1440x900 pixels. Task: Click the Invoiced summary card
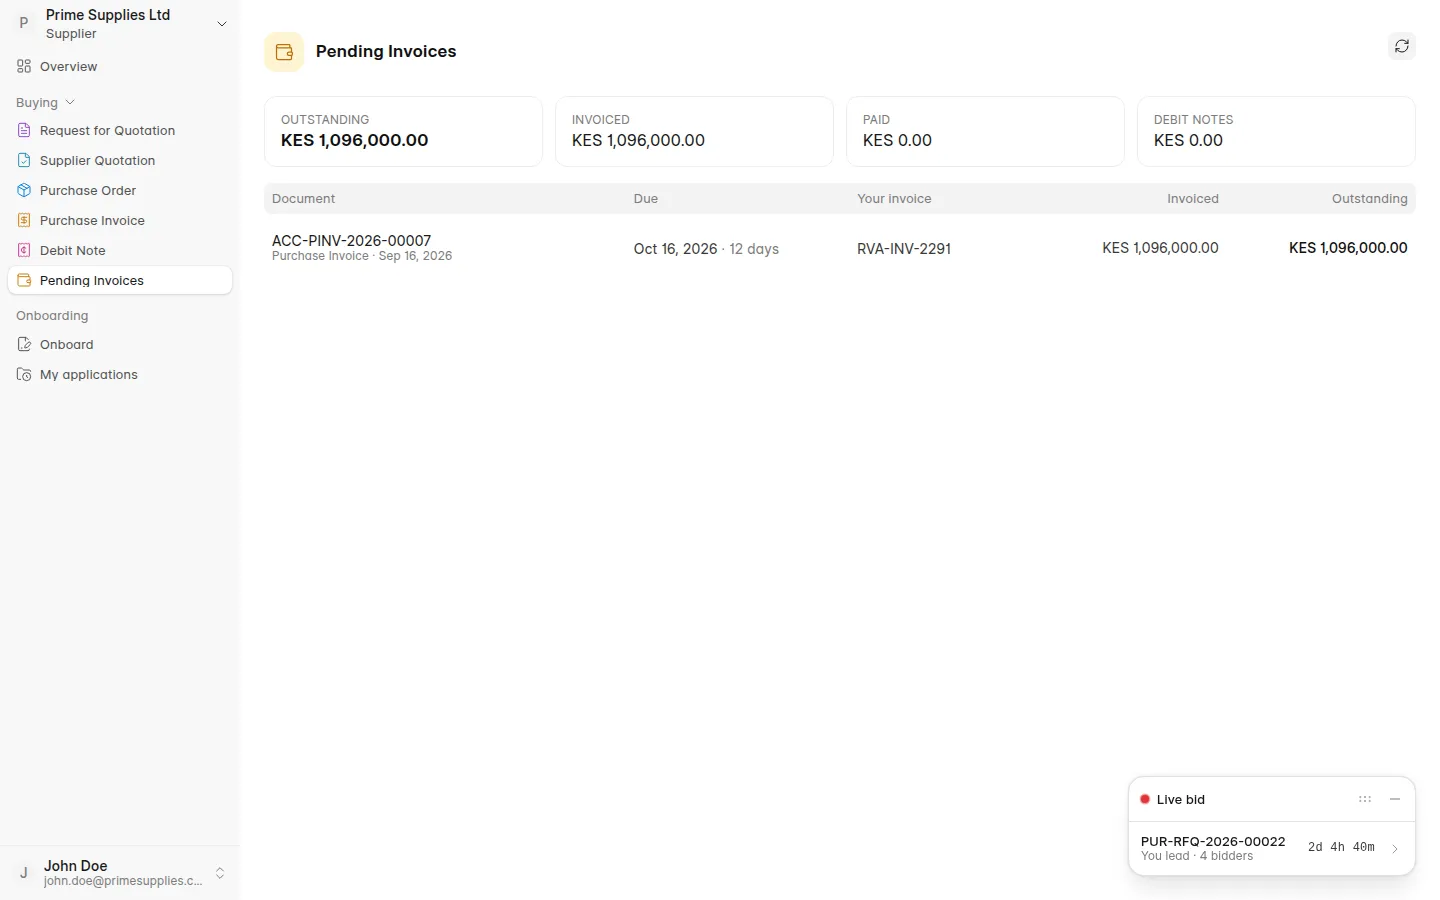(x=694, y=131)
